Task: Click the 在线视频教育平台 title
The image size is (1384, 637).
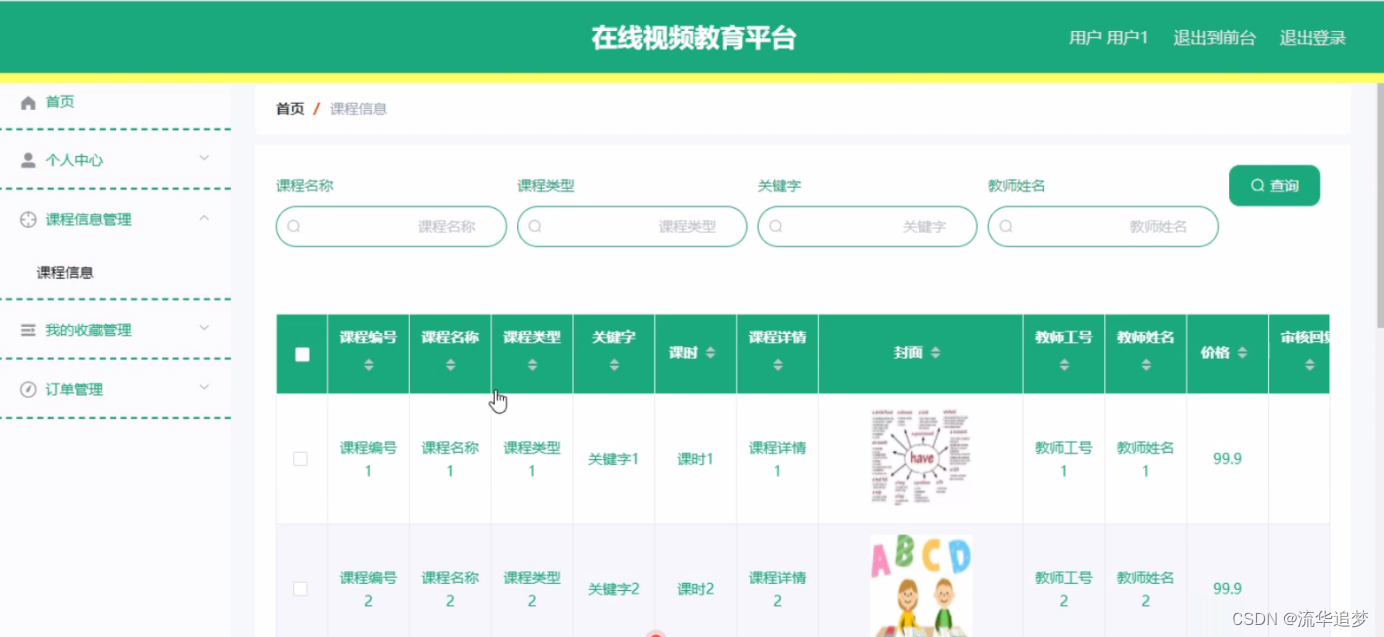Action: pyautogui.click(x=693, y=38)
